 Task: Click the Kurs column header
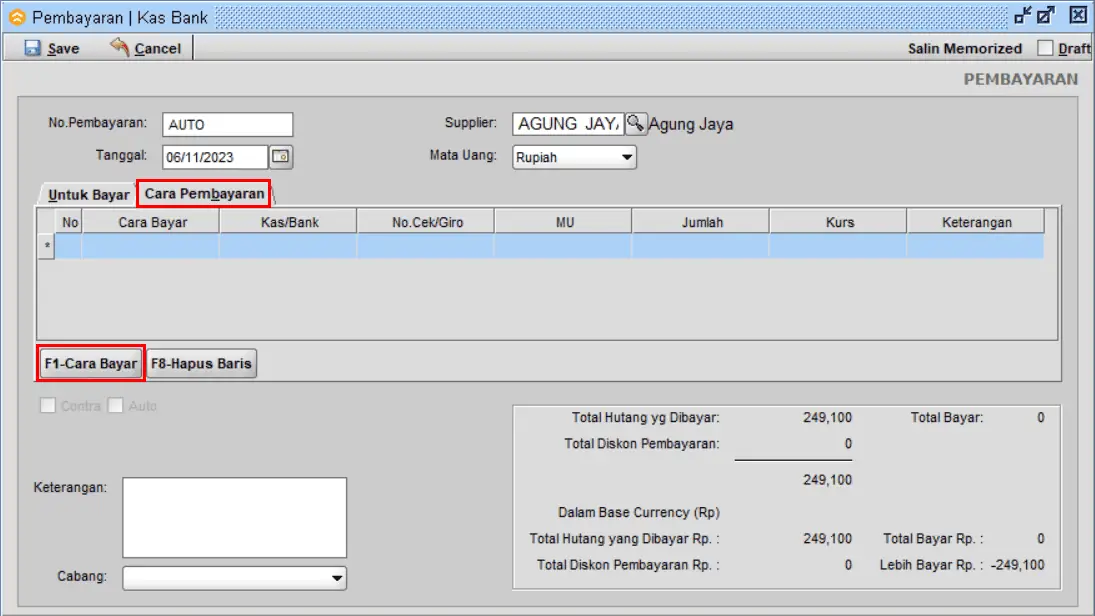click(839, 222)
